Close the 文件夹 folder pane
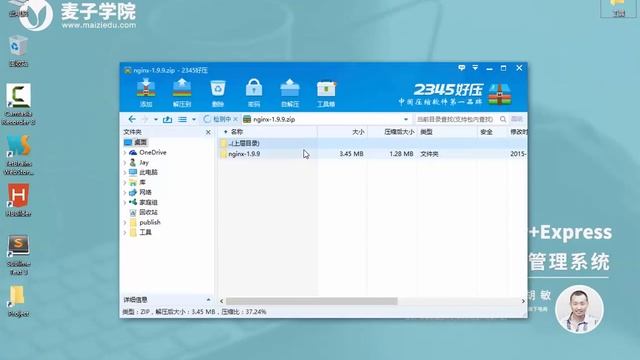 (208, 132)
